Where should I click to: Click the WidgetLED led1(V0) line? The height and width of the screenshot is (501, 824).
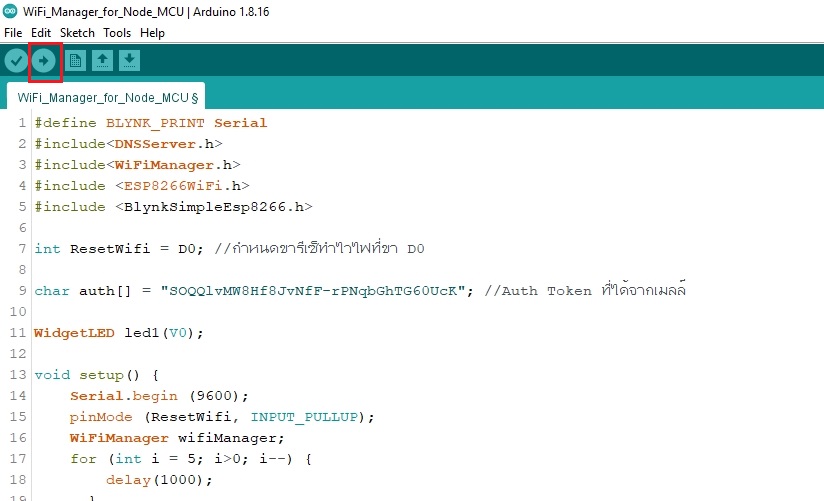point(118,333)
